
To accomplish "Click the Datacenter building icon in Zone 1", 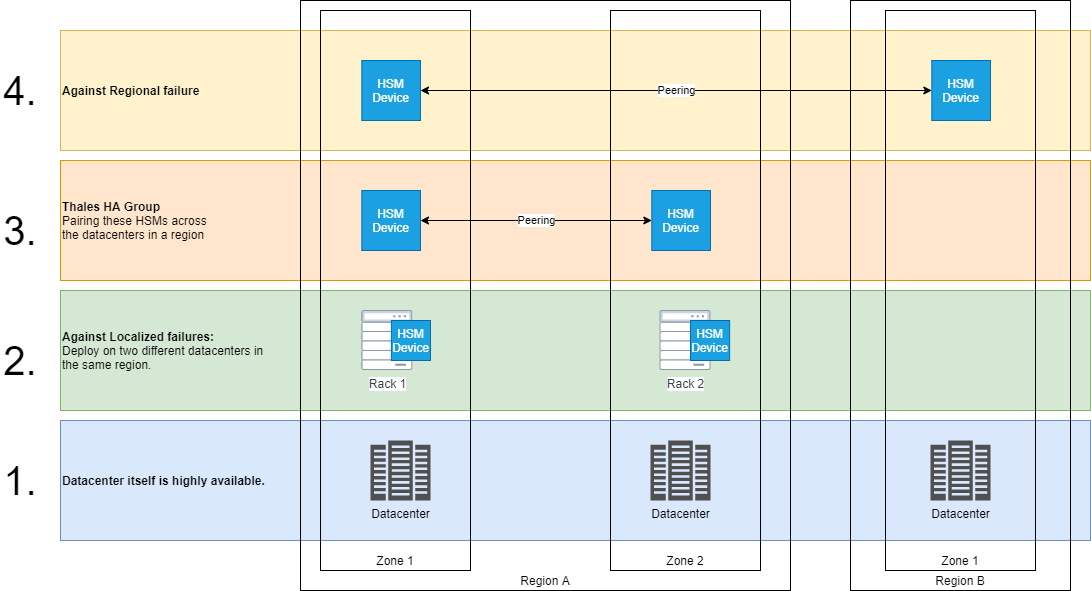I will 401,468.
